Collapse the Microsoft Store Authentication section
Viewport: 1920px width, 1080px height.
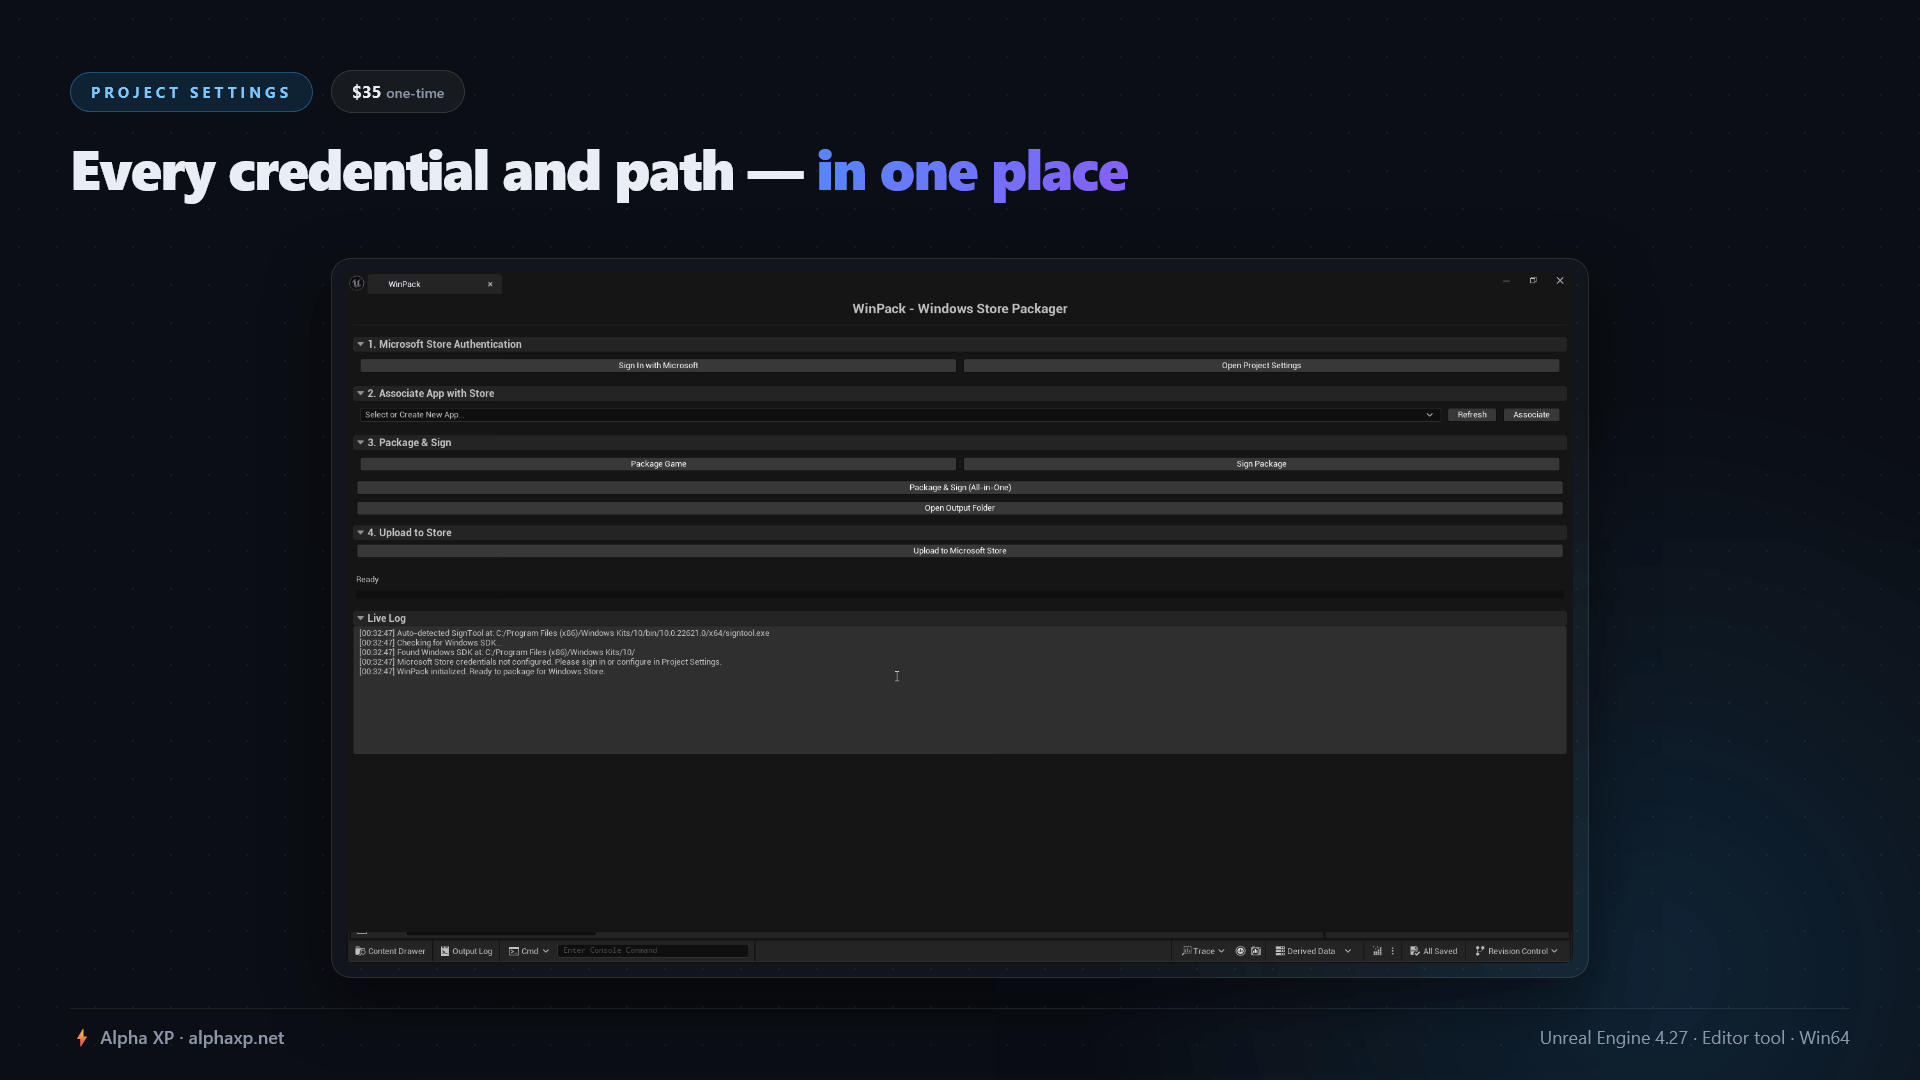[x=361, y=344]
